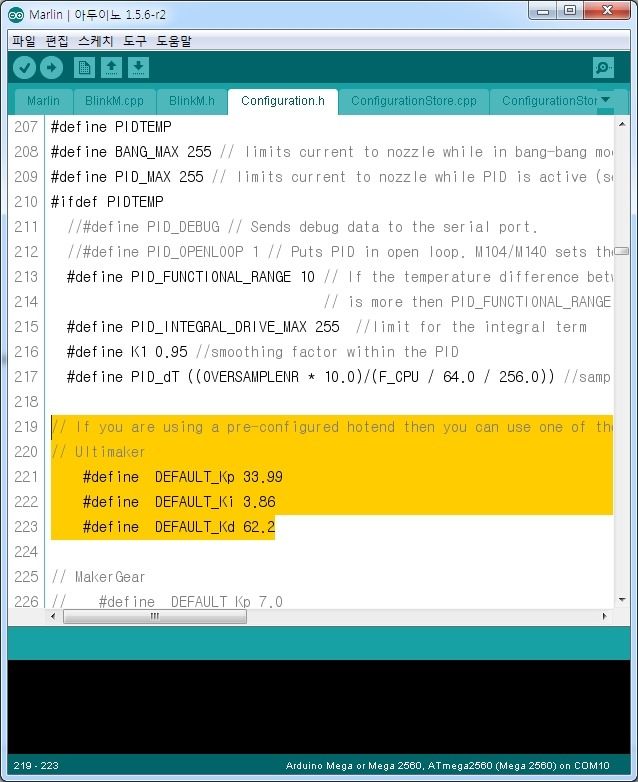Click the Verify checkmark icon
The image size is (638, 782).
click(24, 68)
